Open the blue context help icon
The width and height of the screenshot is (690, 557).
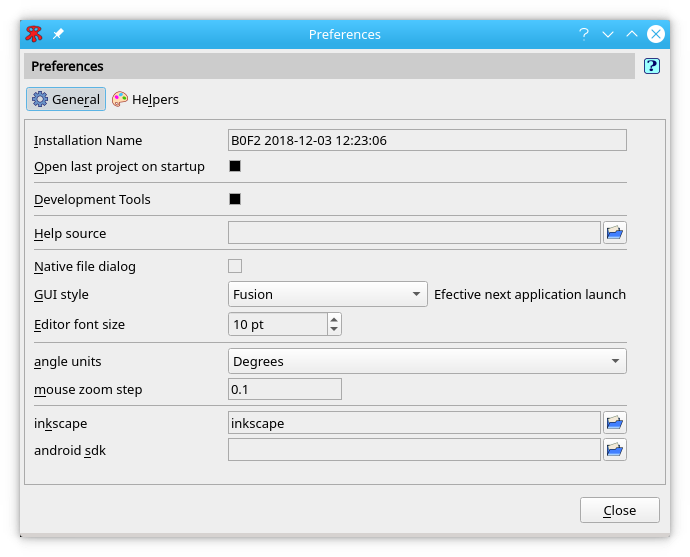tap(652, 66)
